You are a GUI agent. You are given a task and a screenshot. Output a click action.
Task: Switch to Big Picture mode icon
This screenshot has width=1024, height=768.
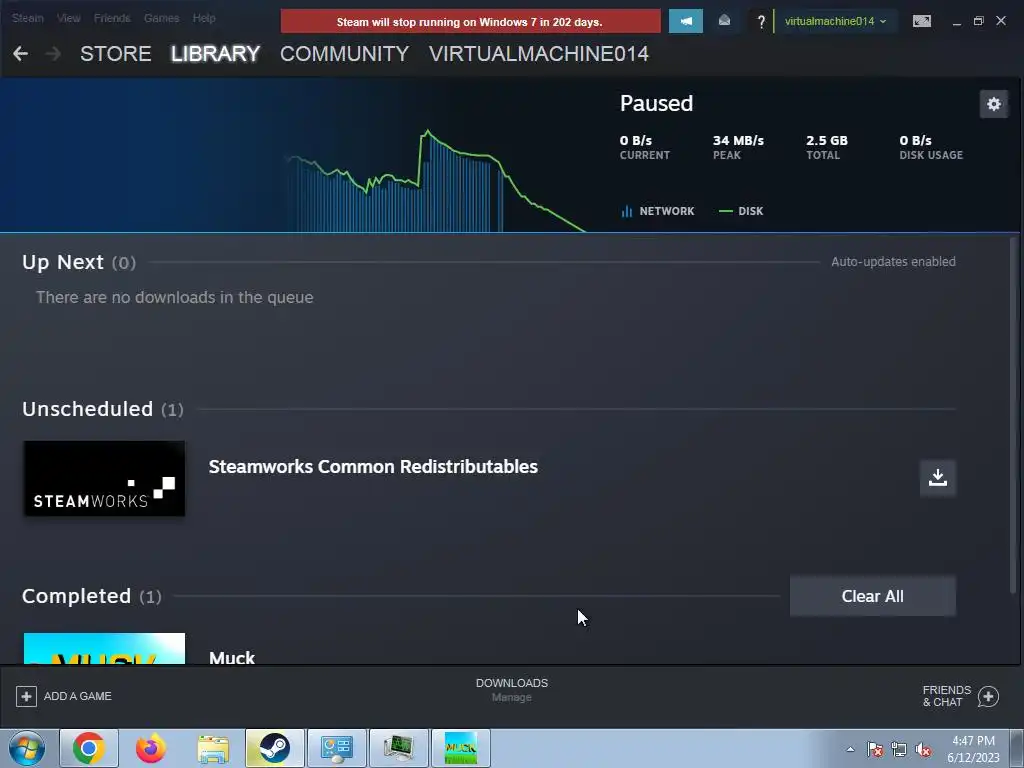[x=921, y=22]
